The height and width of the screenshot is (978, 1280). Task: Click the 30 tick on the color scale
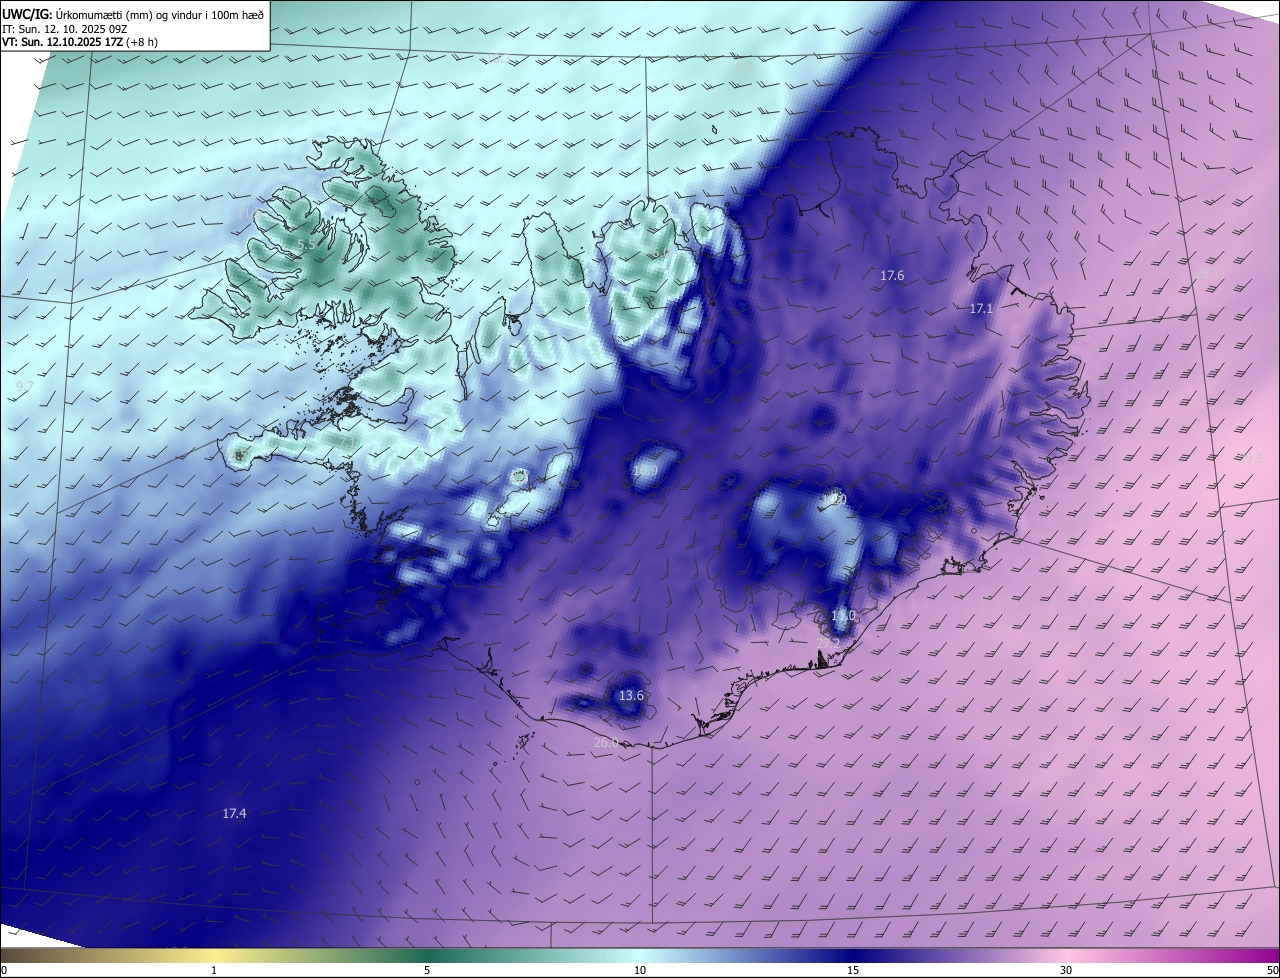pyautogui.click(x=1066, y=970)
